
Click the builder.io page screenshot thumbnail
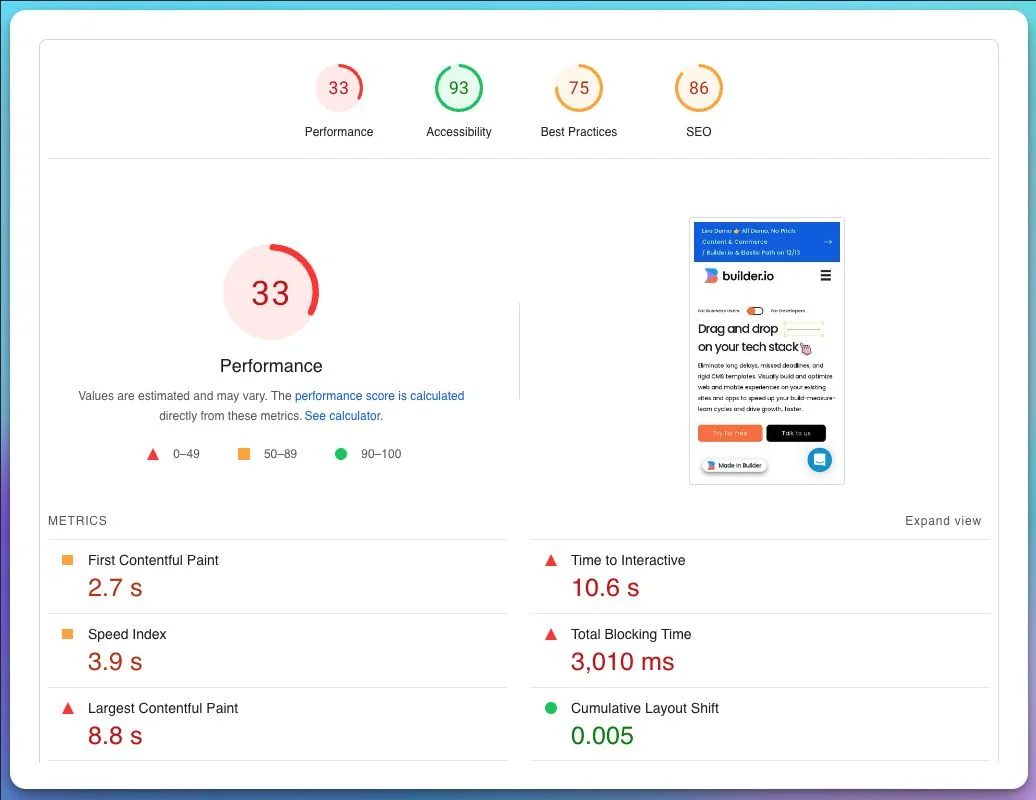coord(766,351)
